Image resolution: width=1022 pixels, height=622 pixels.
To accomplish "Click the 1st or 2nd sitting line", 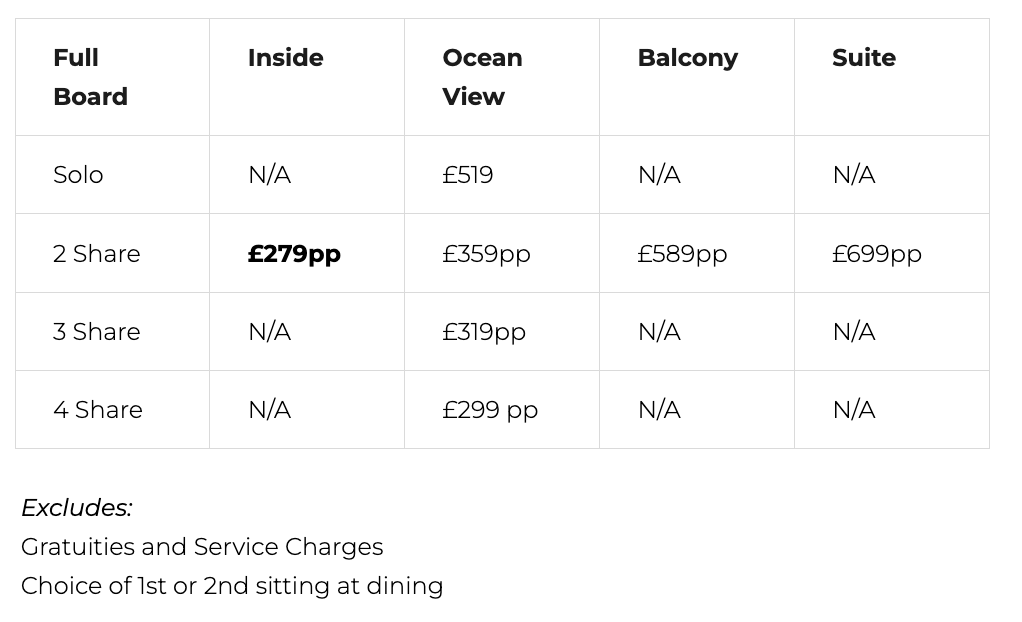I will coord(232,586).
